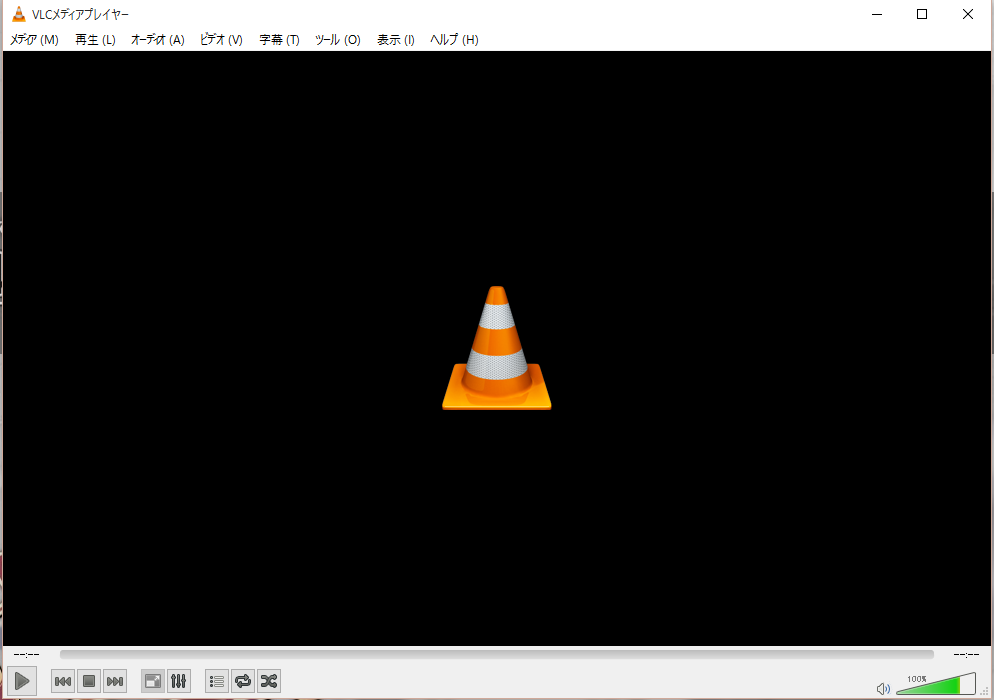The height and width of the screenshot is (700, 994).
Task: Mute audio via speaker icon
Action: pyautogui.click(x=883, y=688)
